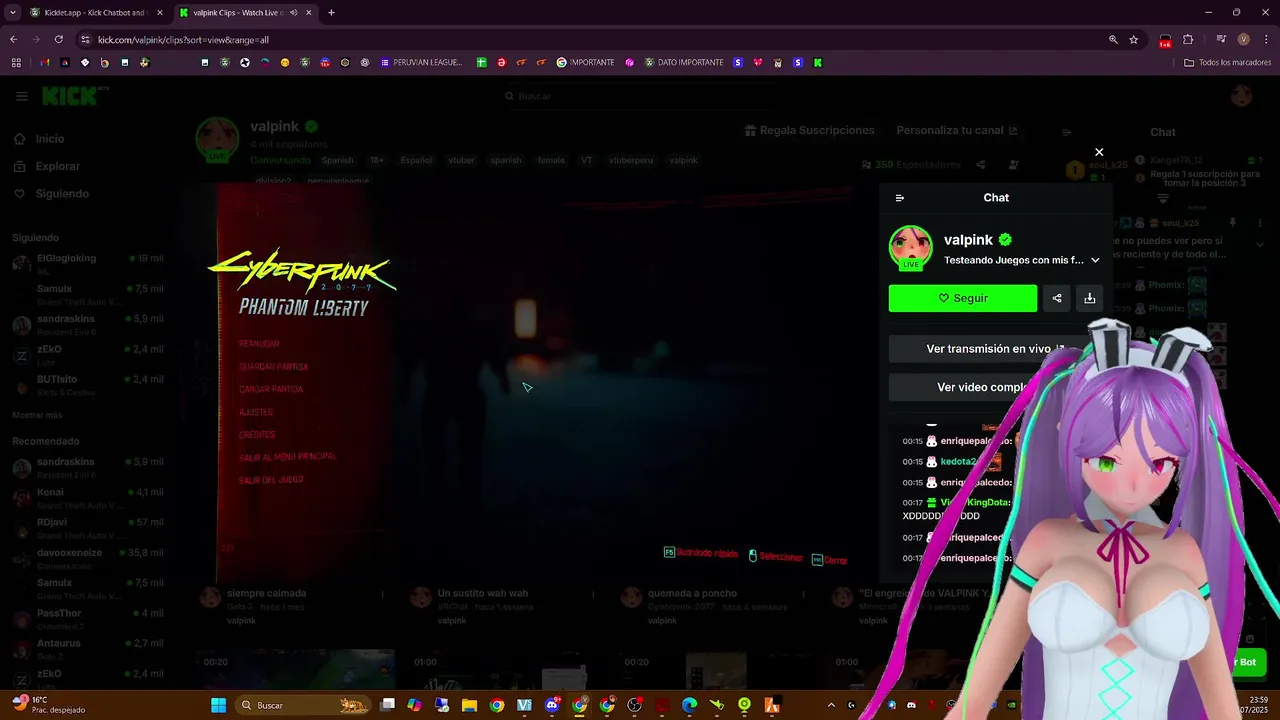Open Siguiendo in the sidebar
Viewport: 1280px width, 720px height.
click(x=62, y=194)
